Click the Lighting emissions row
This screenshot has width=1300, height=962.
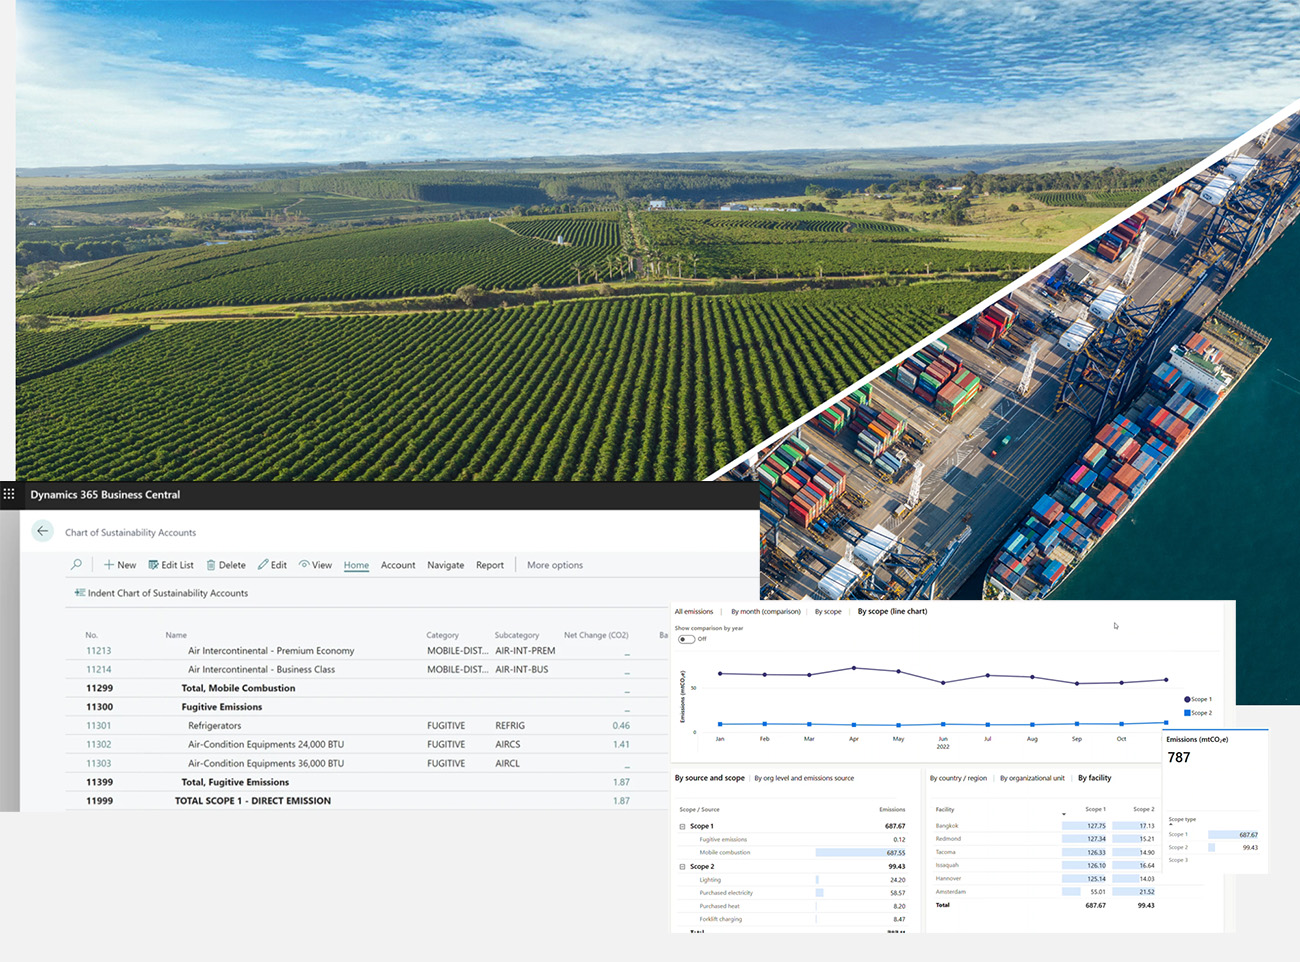(792, 880)
